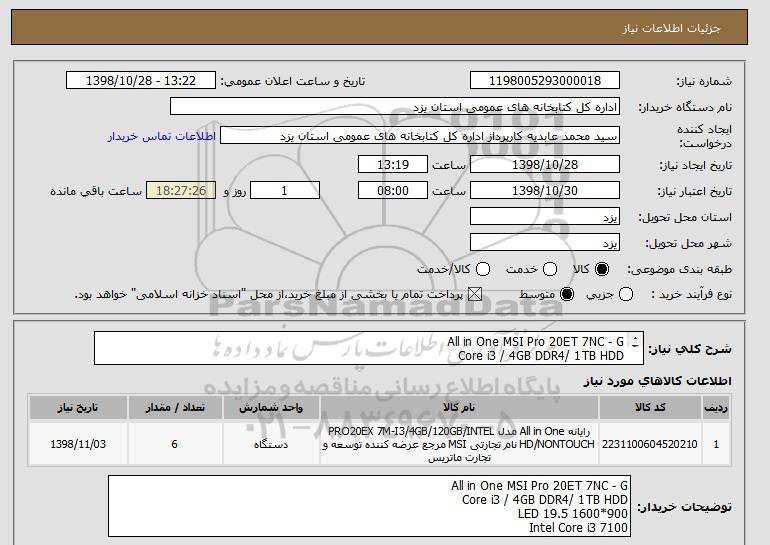Select the 'کالا' category radio button

click(602, 269)
